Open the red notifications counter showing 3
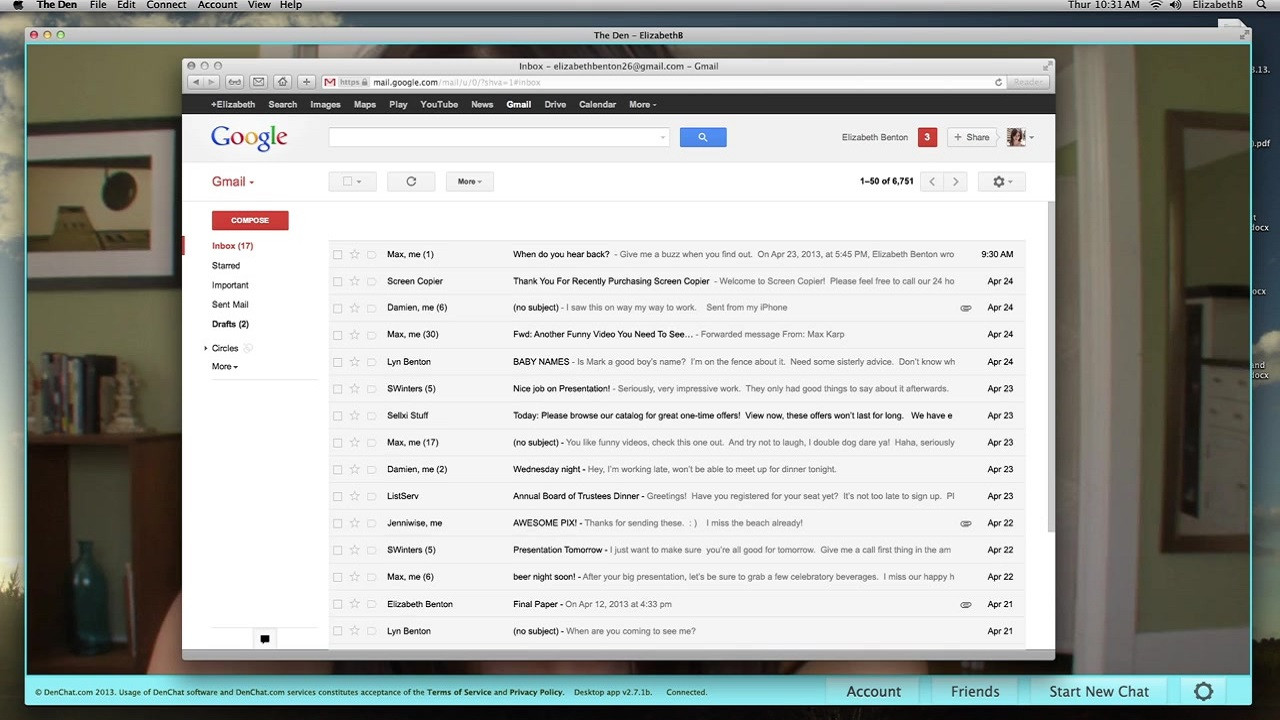1280x720 pixels. point(927,138)
